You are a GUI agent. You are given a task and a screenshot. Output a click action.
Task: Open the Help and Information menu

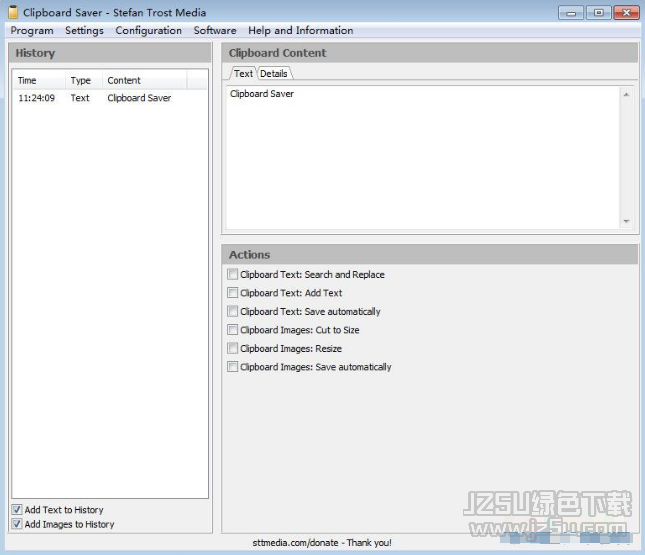301,30
